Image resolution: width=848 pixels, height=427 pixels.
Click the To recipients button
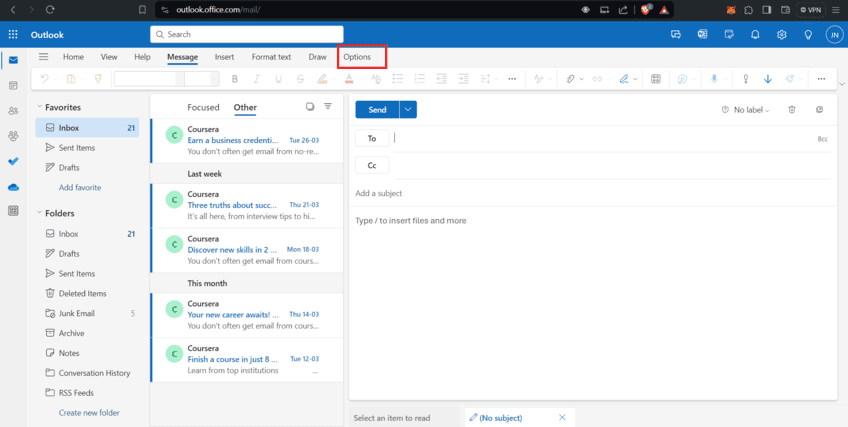(372, 138)
